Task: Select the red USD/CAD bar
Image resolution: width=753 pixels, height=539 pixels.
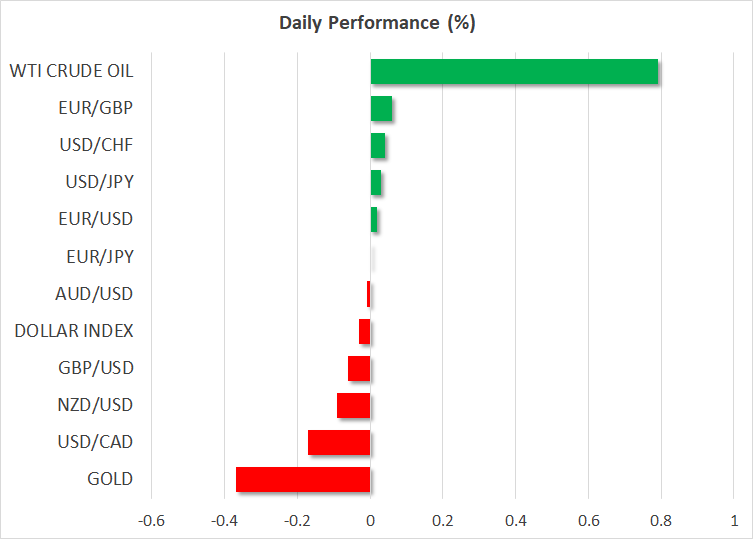Action: [x=339, y=442]
